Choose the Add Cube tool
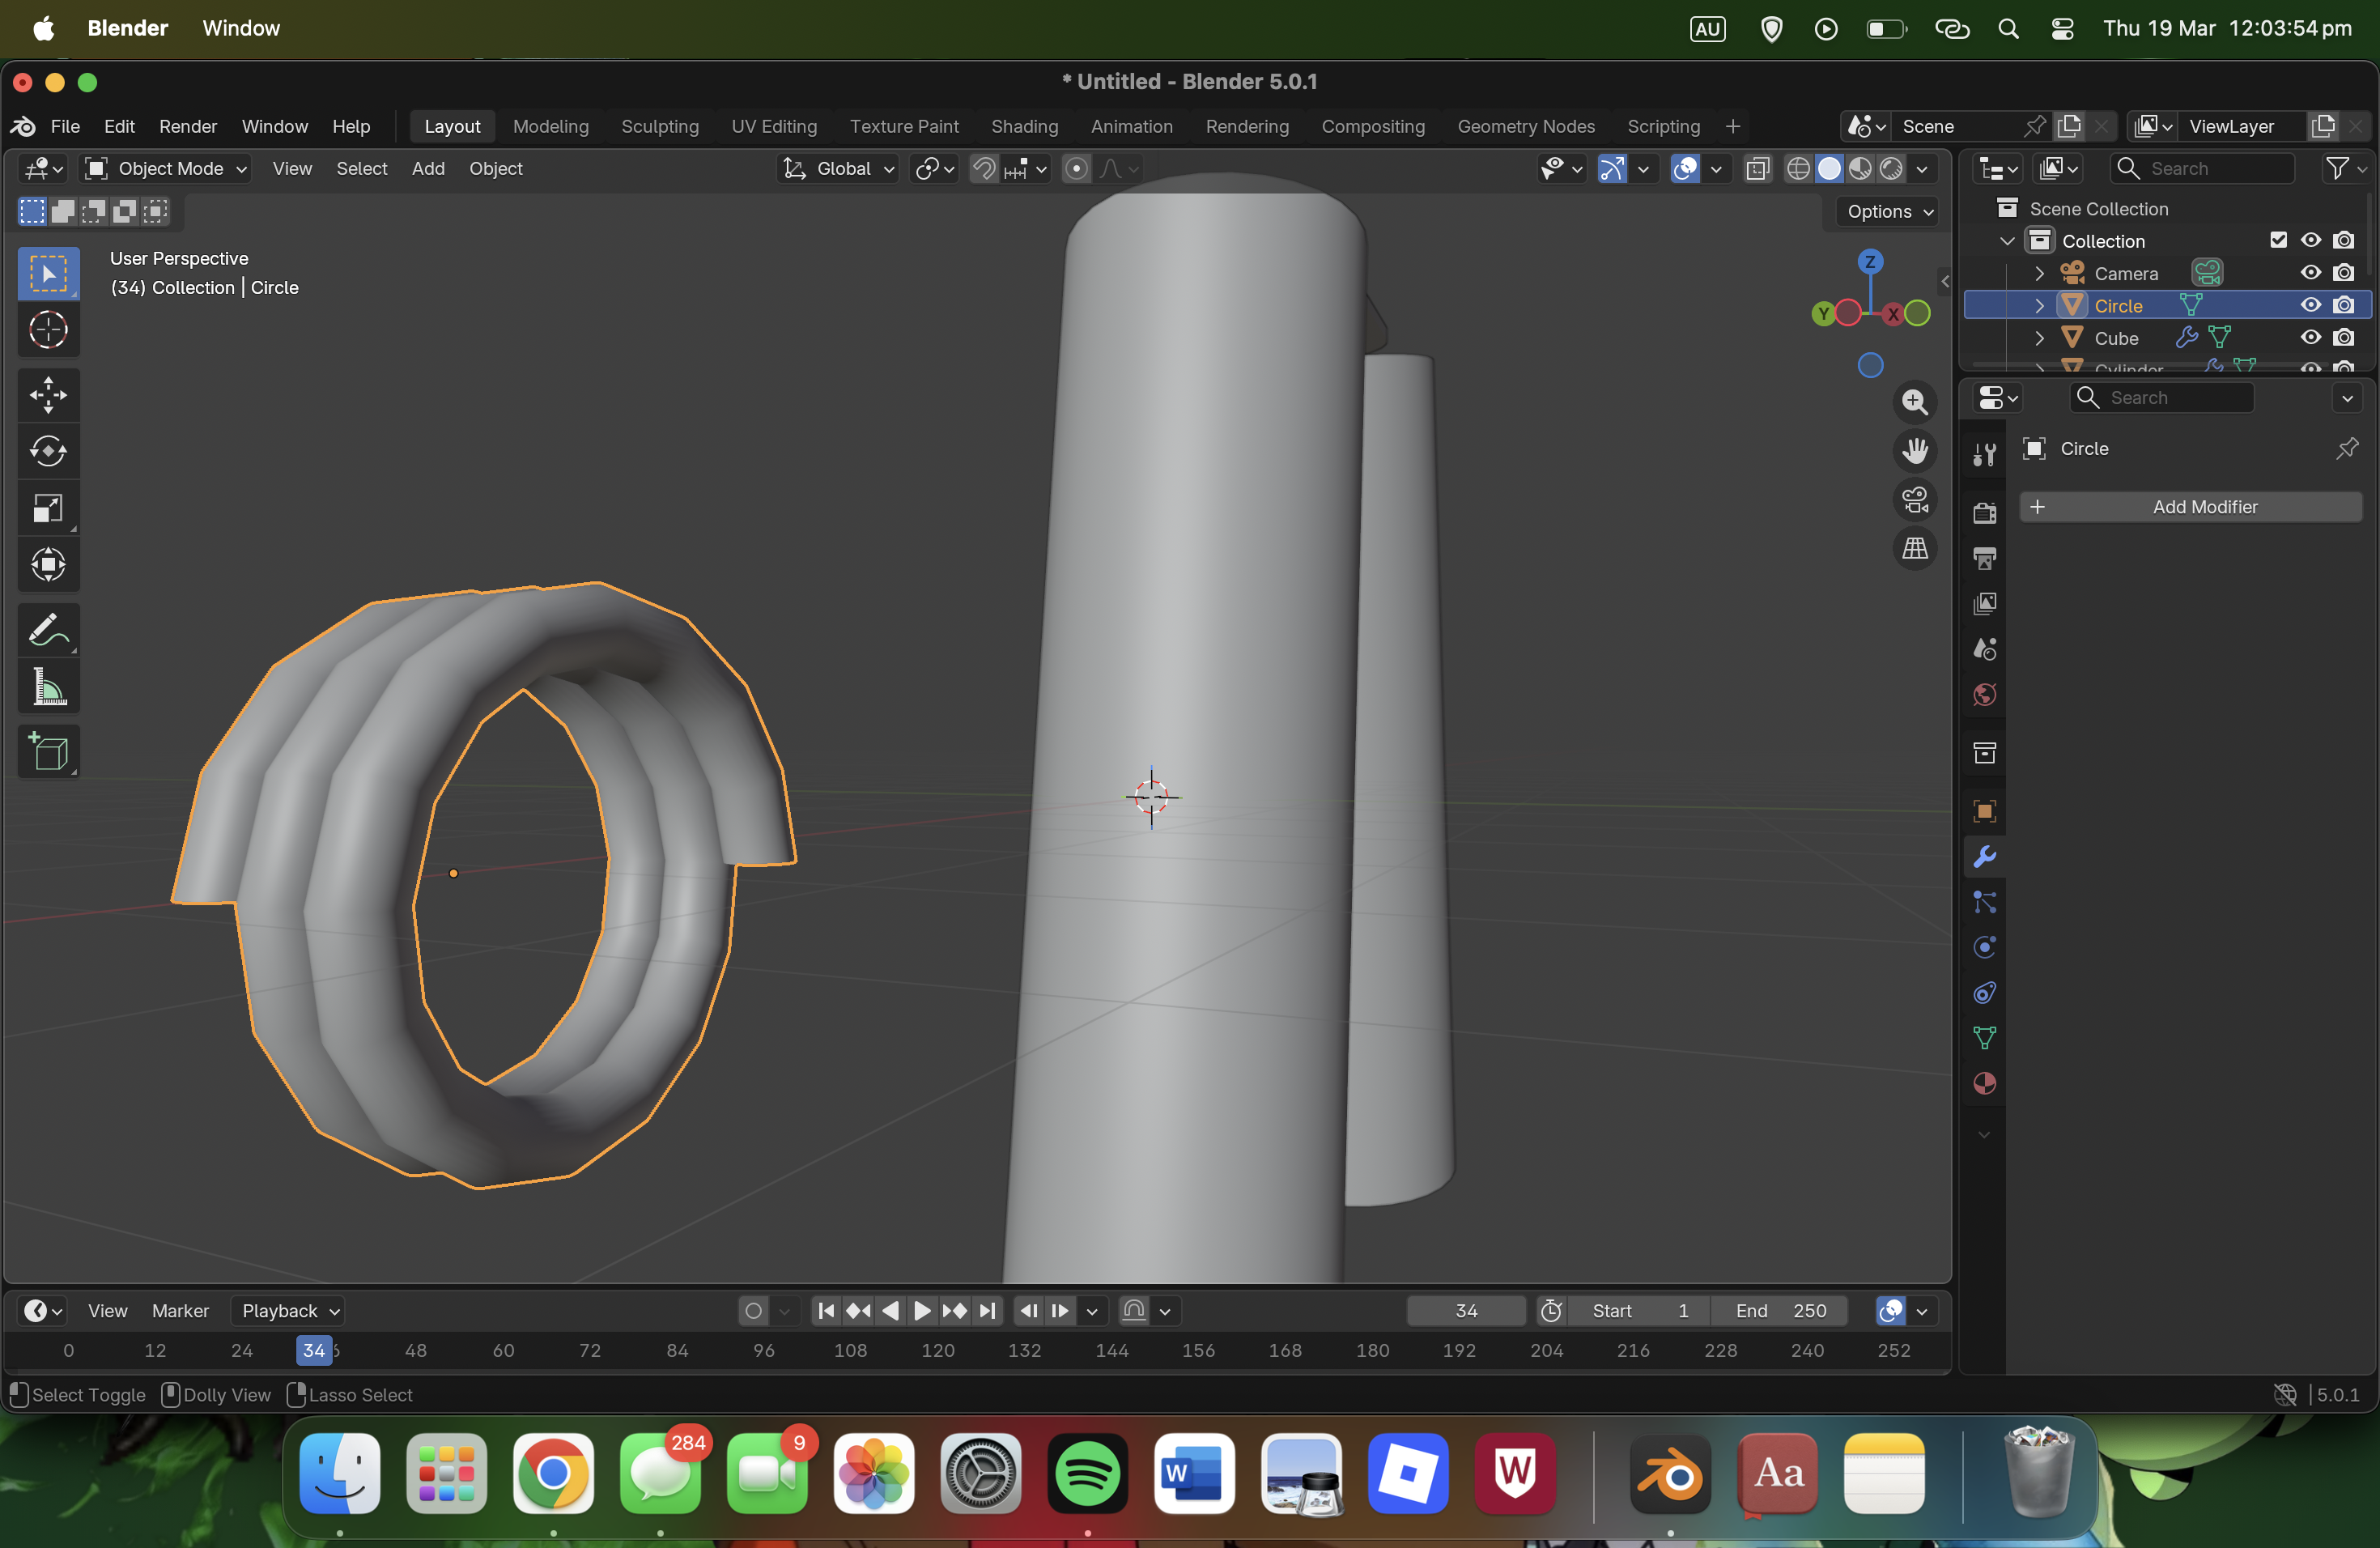This screenshot has height=1548, width=2380. click(x=48, y=751)
